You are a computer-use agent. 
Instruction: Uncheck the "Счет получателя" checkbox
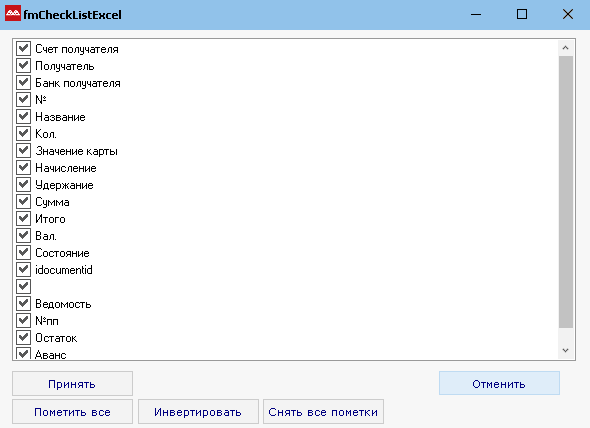click(23, 48)
